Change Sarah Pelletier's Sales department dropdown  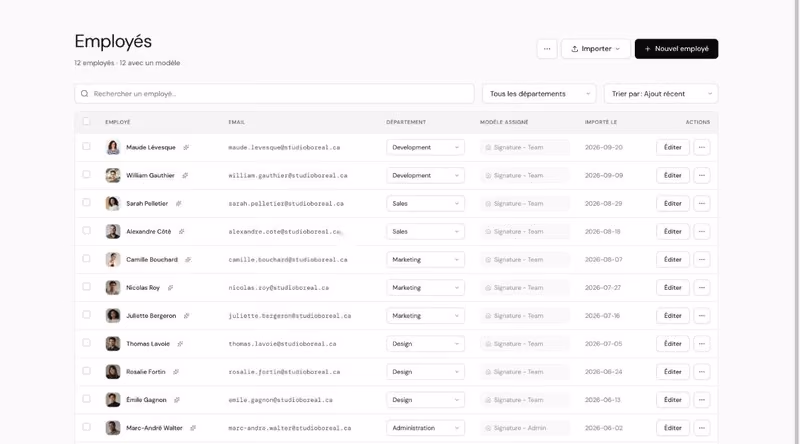point(426,204)
